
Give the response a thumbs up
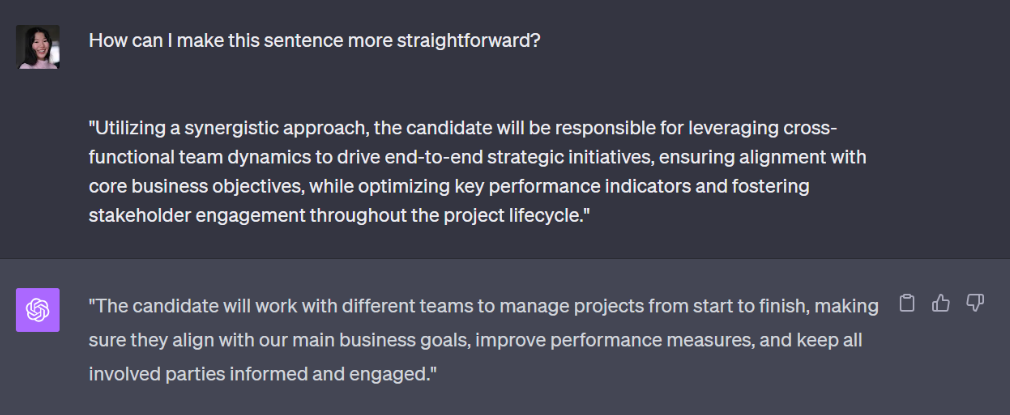(940, 303)
